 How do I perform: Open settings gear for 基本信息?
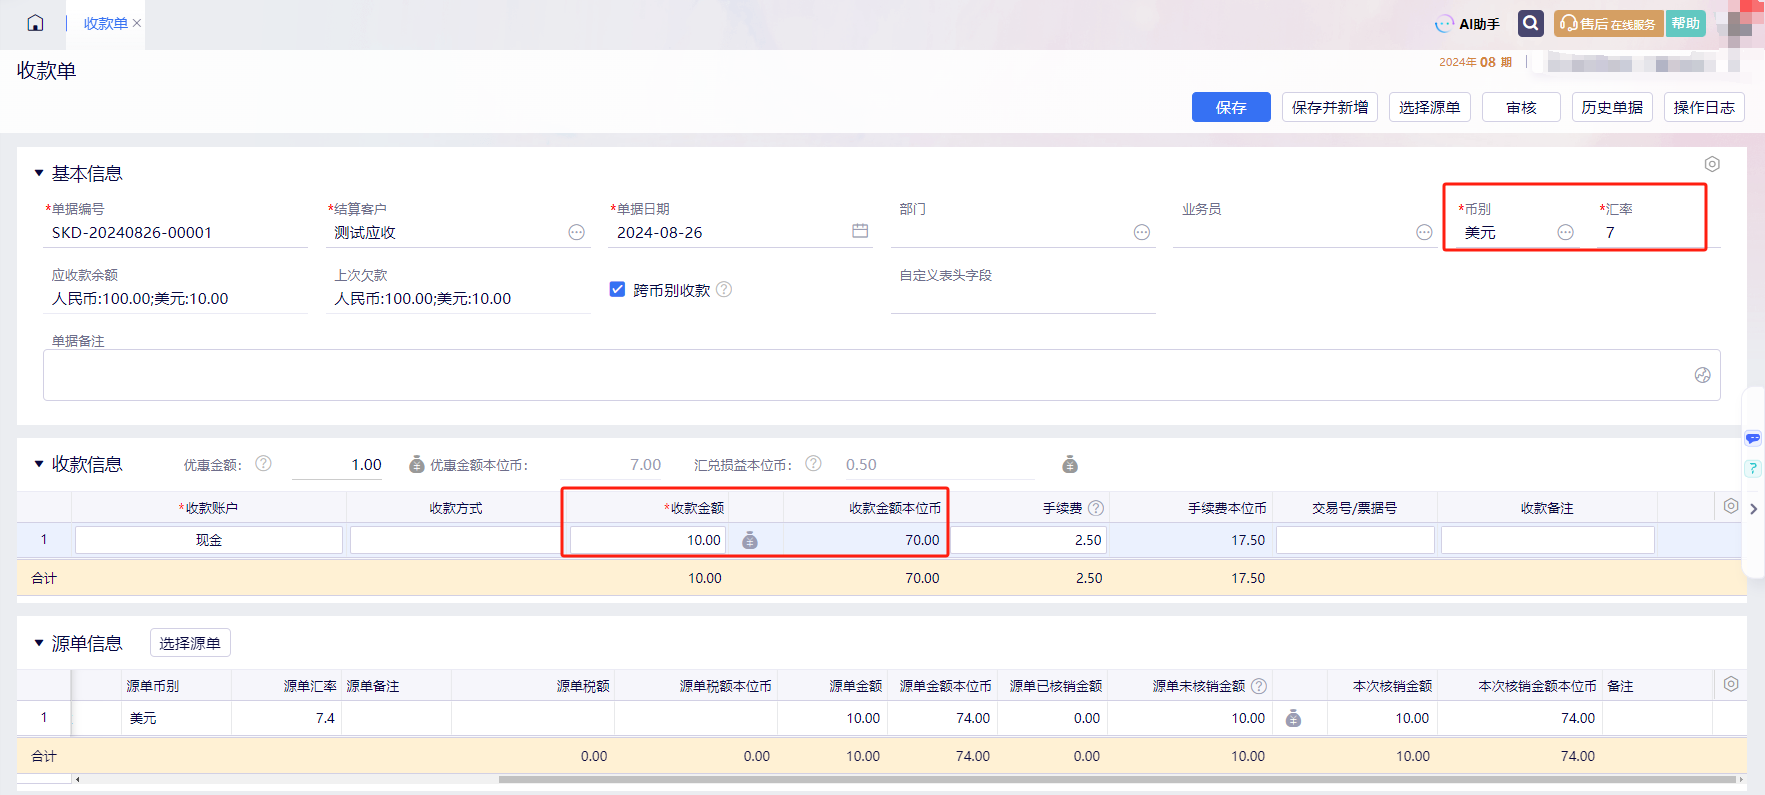click(x=1712, y=164)
